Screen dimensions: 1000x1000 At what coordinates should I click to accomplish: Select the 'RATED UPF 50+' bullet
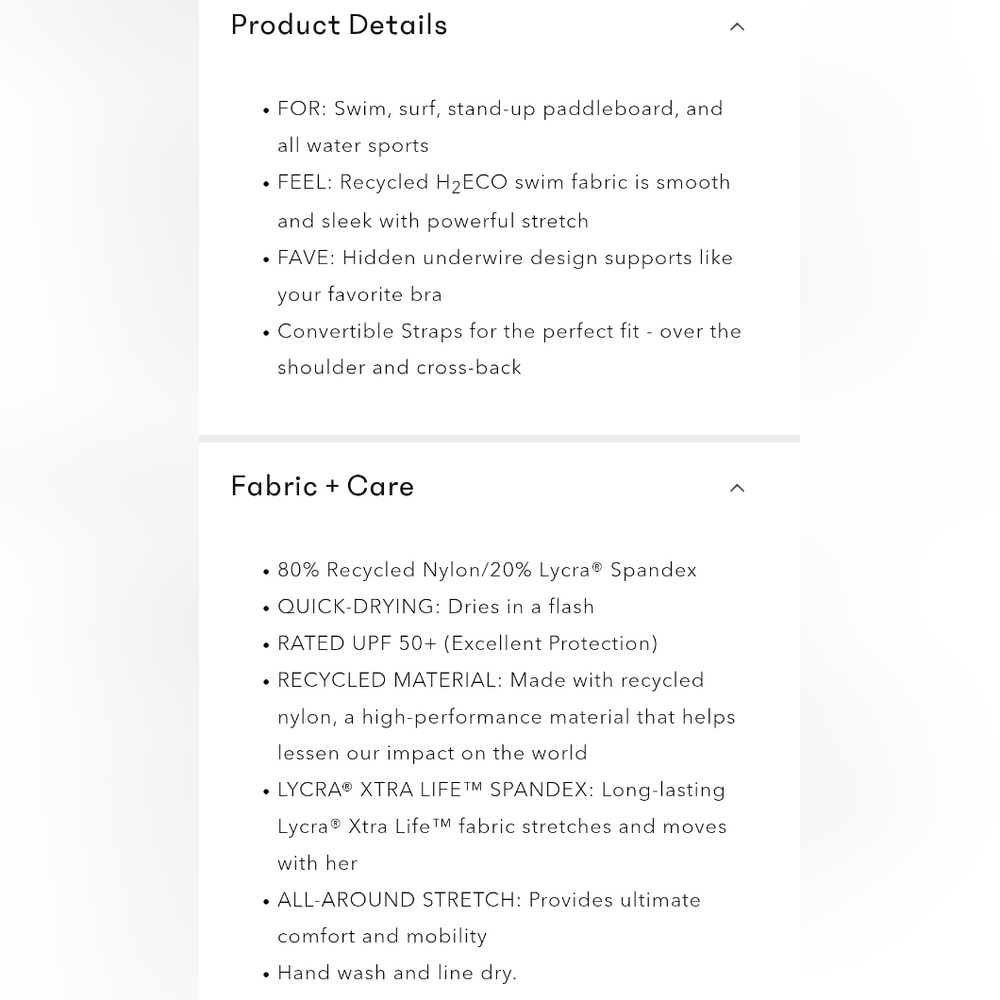(x=467, y=643)
